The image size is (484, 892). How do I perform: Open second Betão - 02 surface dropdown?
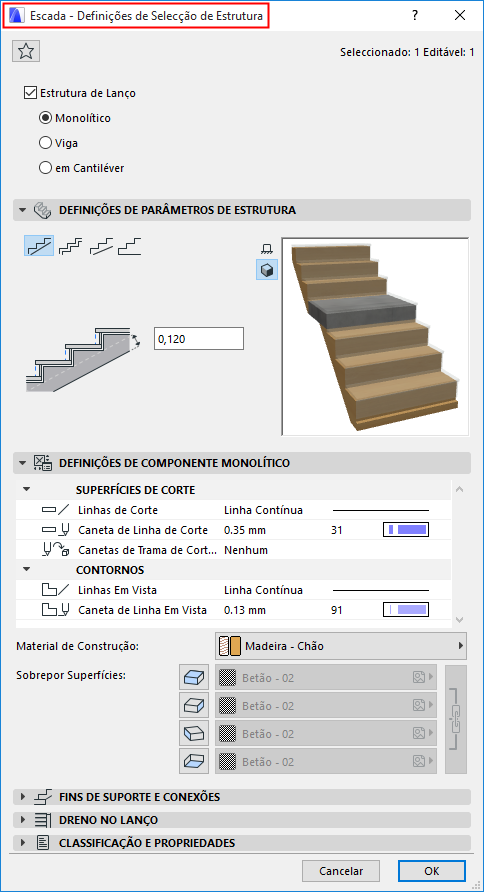click(326, 705)
